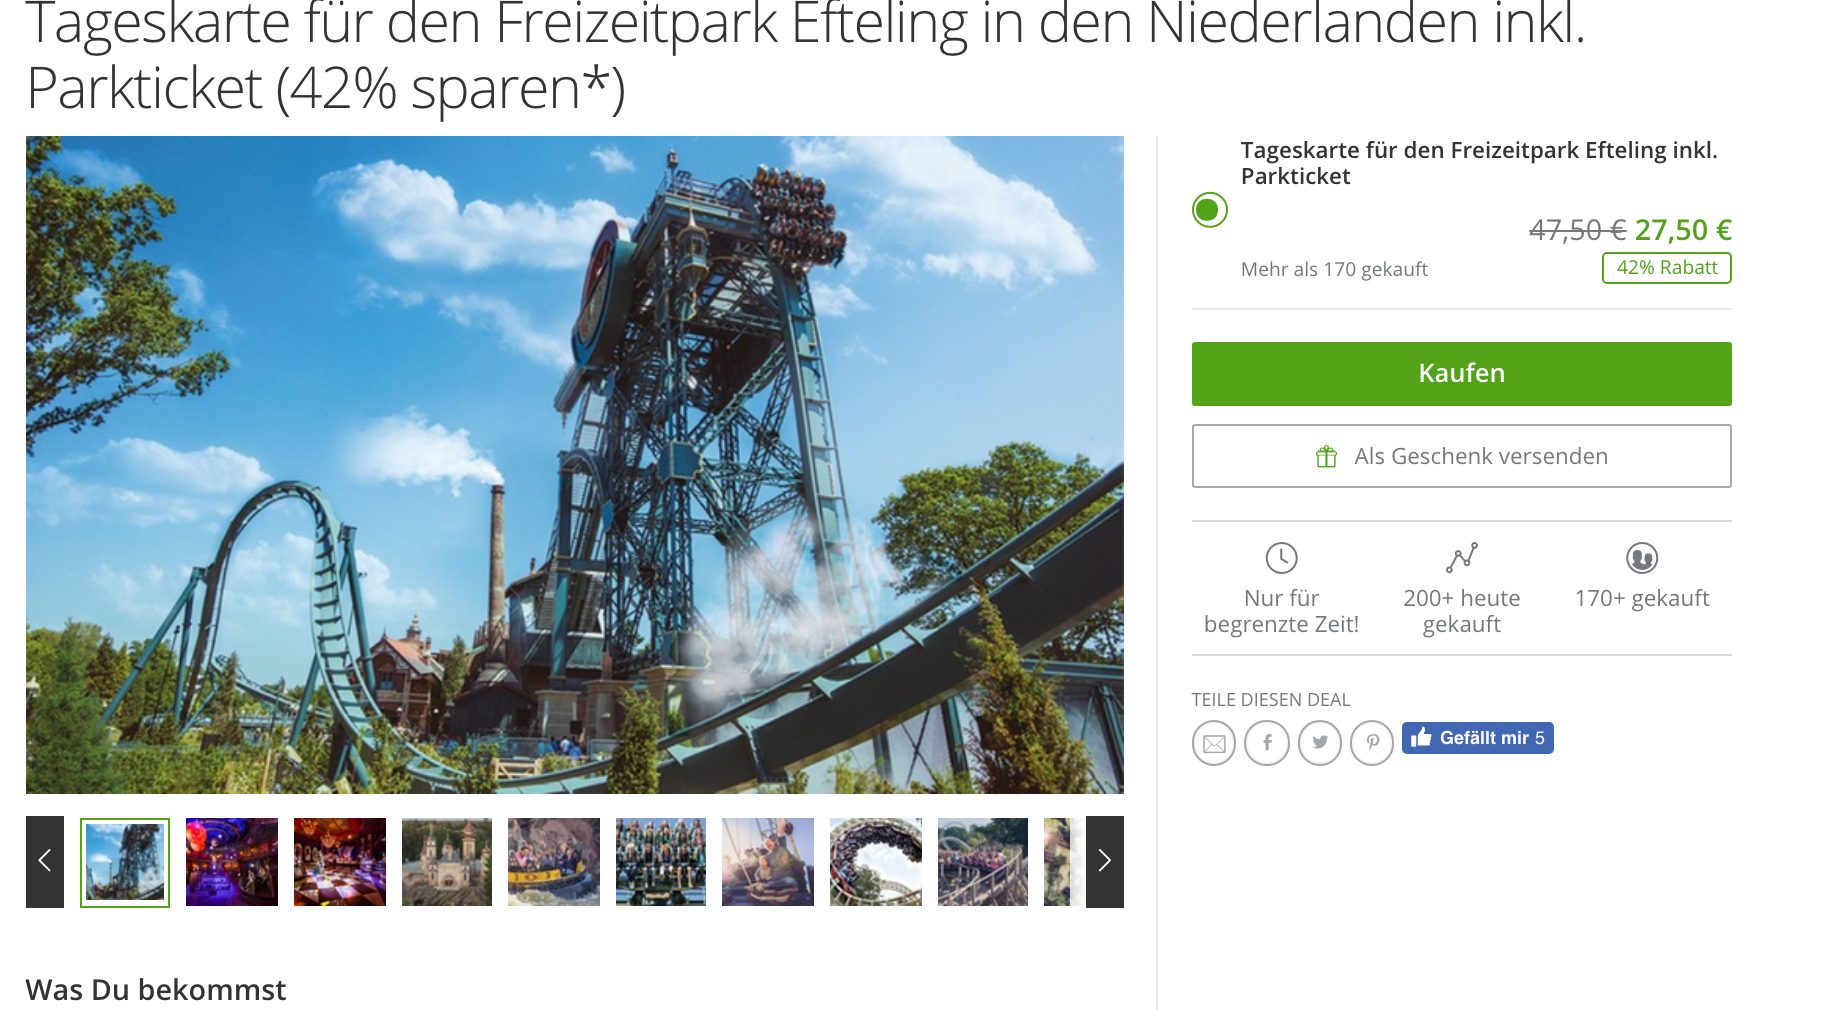Click Als Geschenk versenden button
Image resolution: width=1828 pixels, height=1010 pixels.
pos(1461,456)
